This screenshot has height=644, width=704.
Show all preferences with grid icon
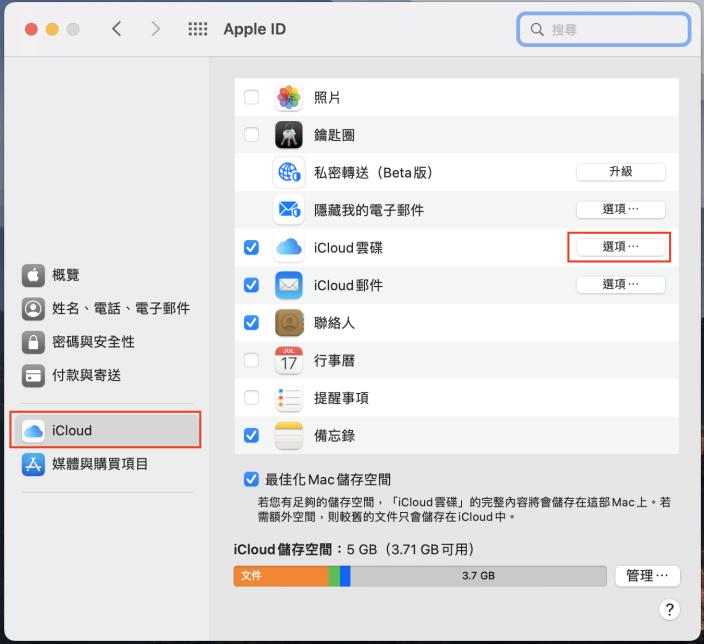pos(198,29)
